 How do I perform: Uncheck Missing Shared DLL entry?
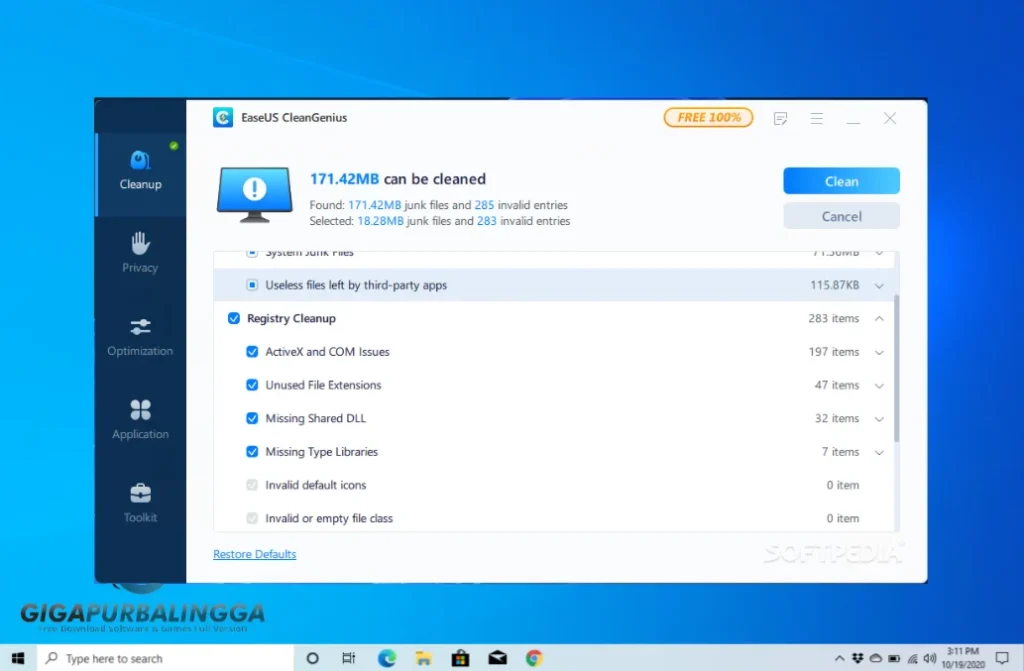coord(252,418)
